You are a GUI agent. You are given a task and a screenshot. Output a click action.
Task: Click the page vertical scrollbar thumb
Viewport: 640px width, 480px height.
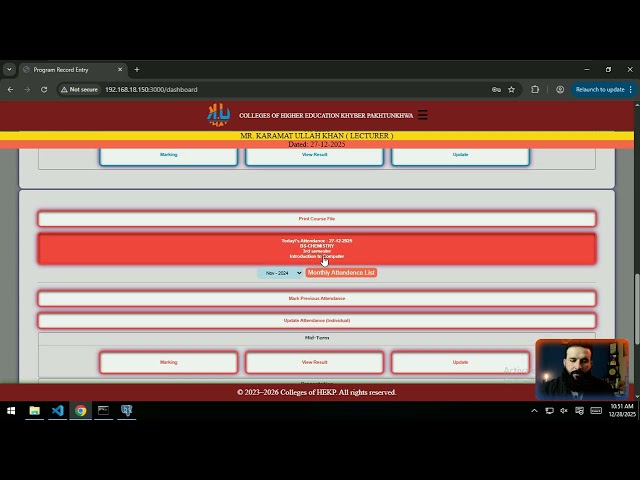(637, 308)
